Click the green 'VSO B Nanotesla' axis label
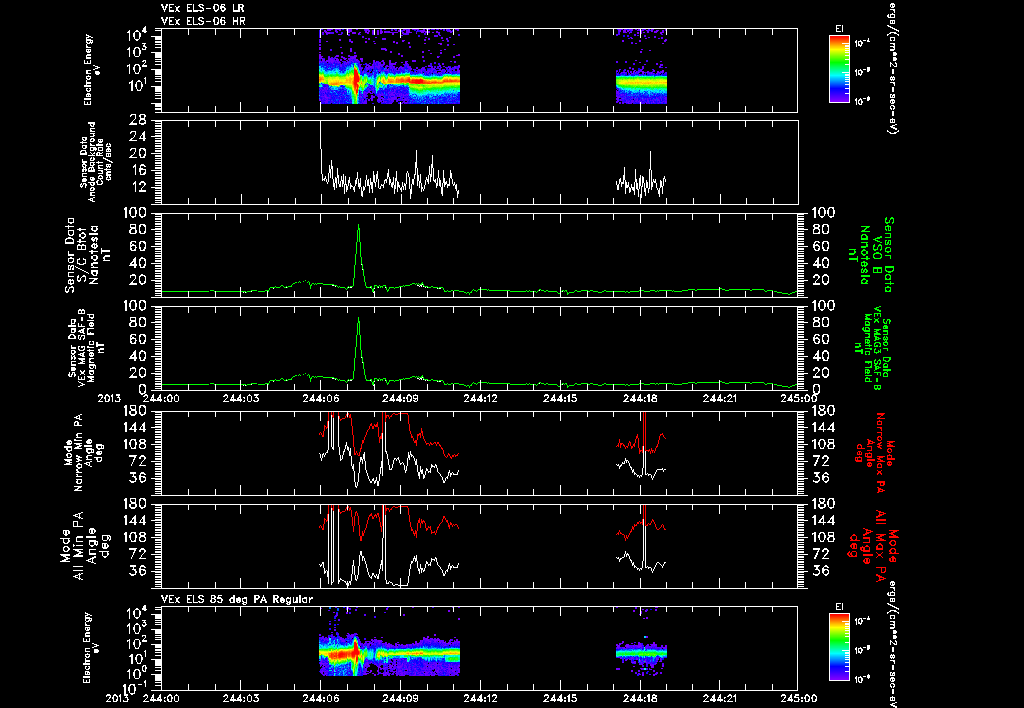The height and width of the screenshot is (708, 1024). (x=871, y=255)
